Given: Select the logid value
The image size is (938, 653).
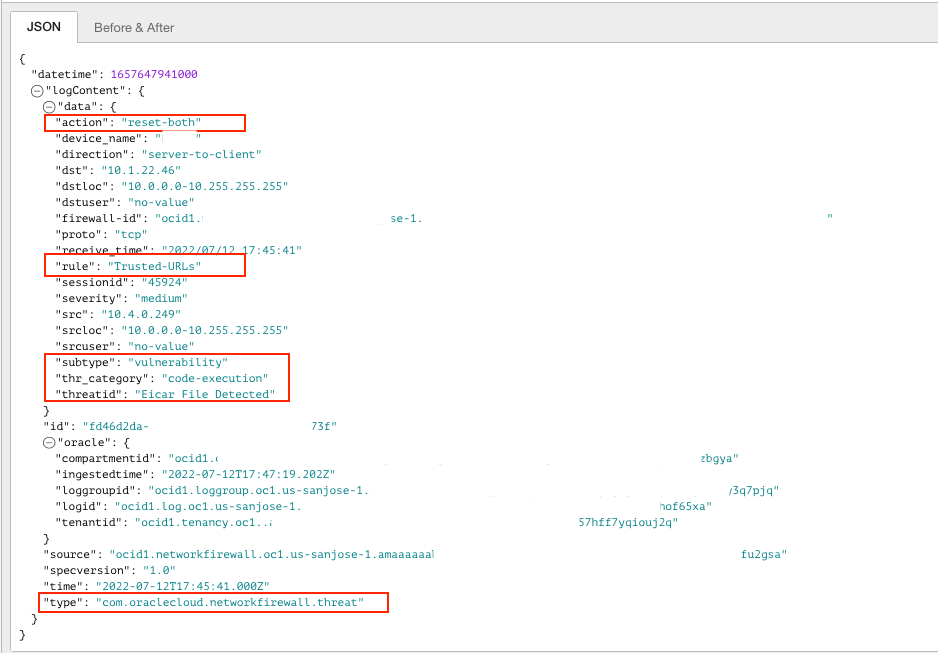Looking at the screenshot, I should (x=413, y=507).
